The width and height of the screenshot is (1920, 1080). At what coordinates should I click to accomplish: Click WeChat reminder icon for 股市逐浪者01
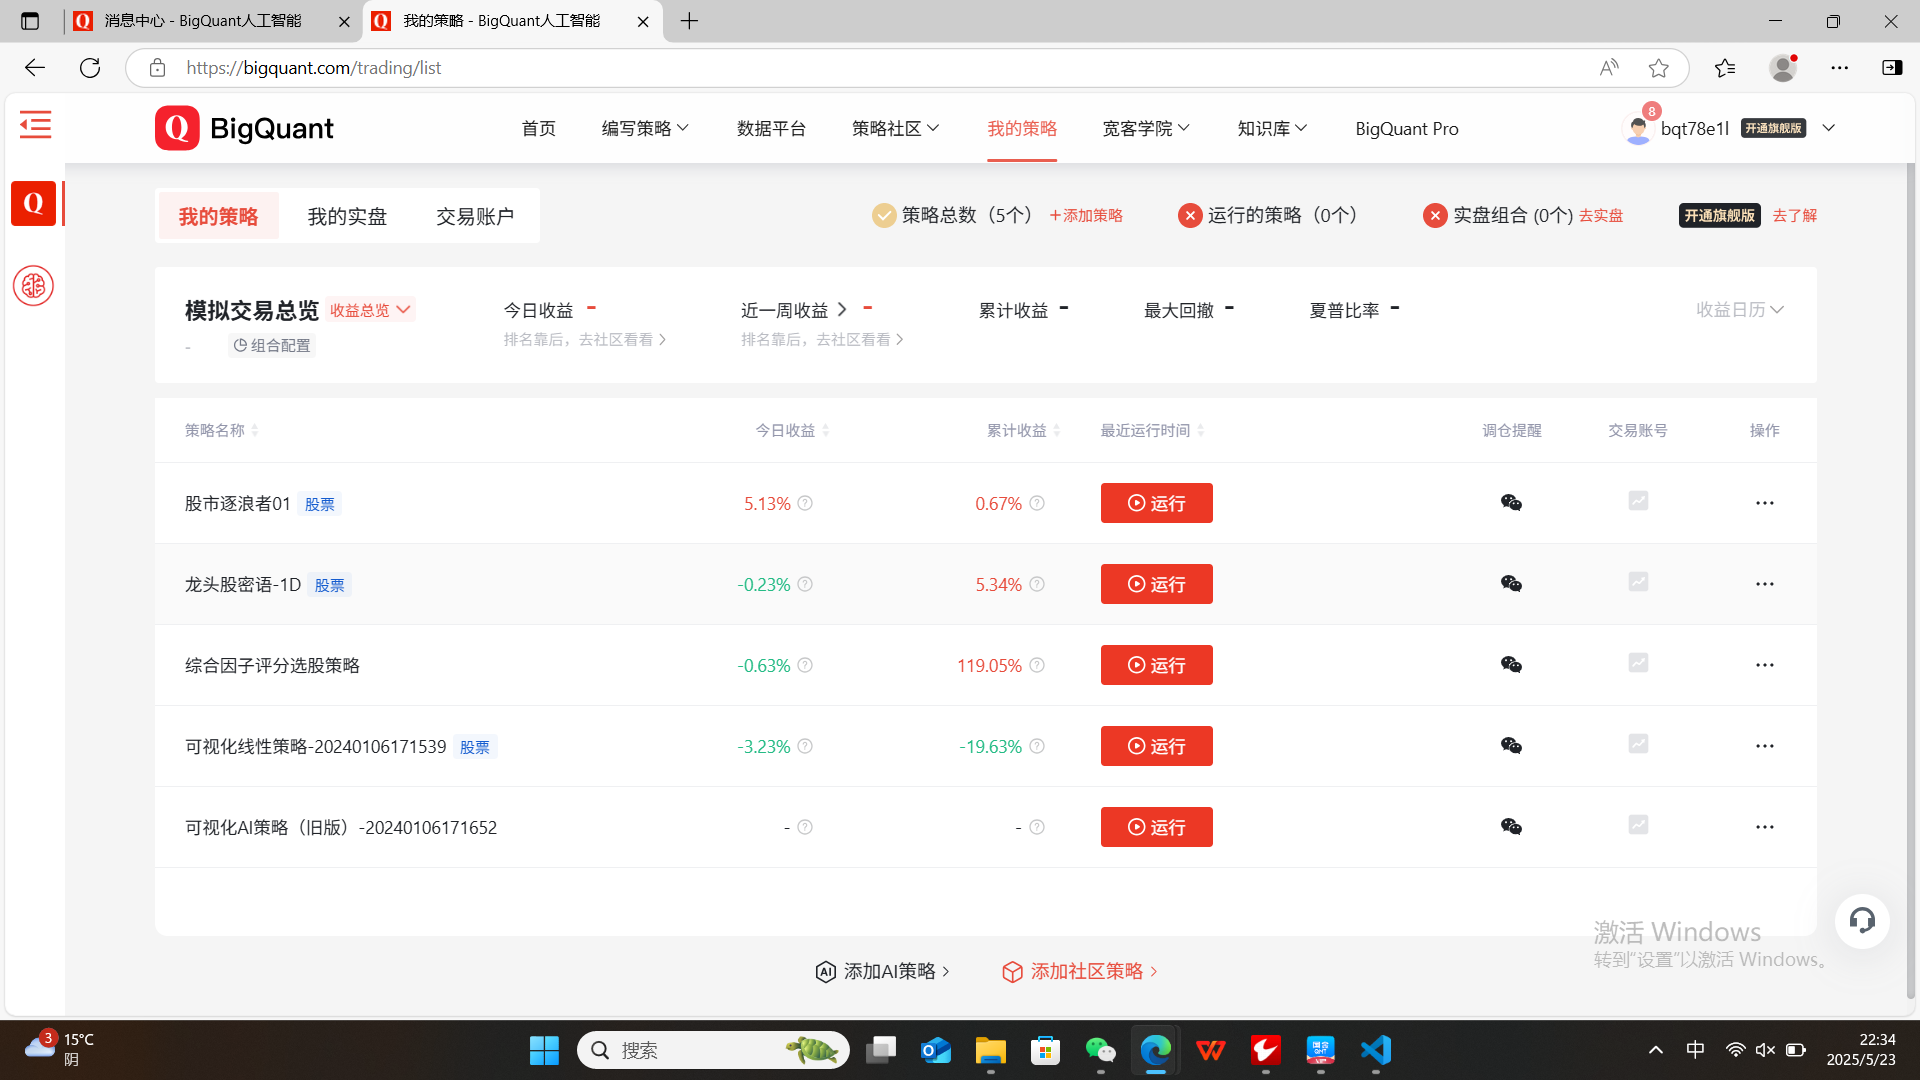(x=1511, y=503)
